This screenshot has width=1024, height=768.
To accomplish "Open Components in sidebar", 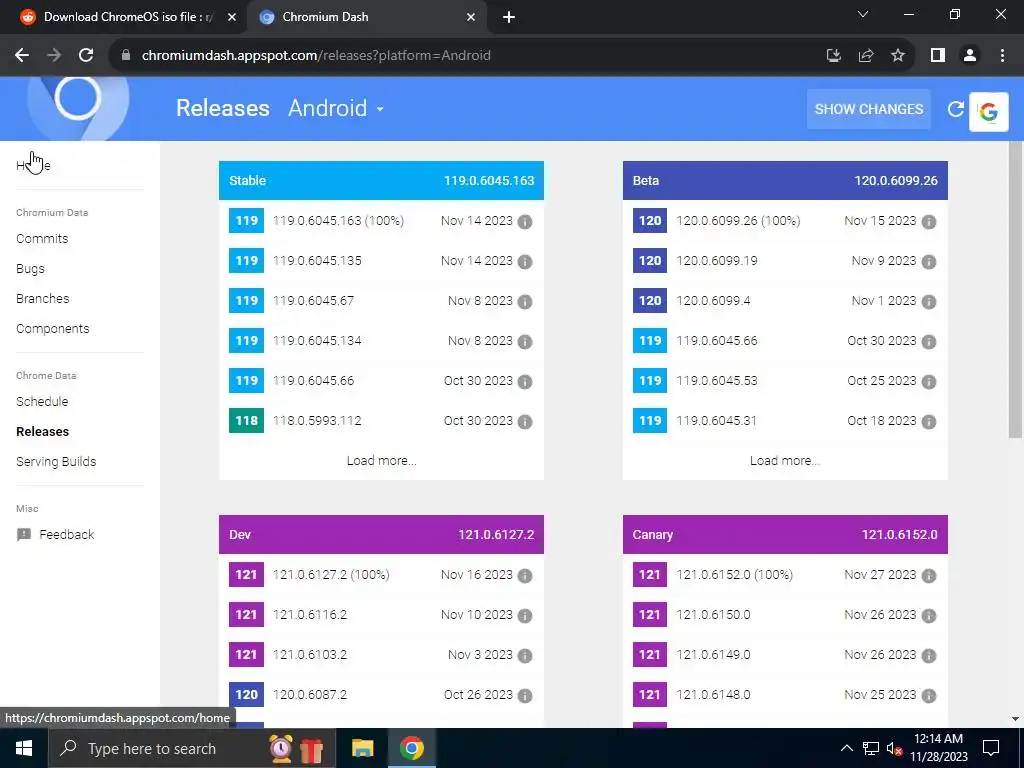I will [x=53, y=329].
